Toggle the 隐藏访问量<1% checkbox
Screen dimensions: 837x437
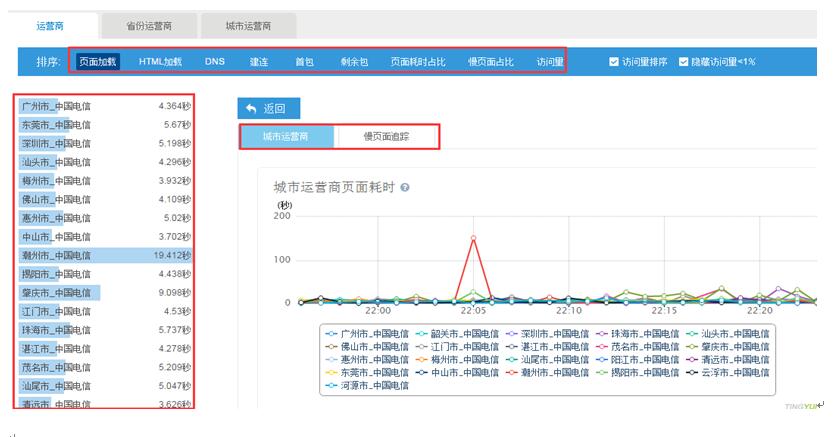[x=683, y=62]
